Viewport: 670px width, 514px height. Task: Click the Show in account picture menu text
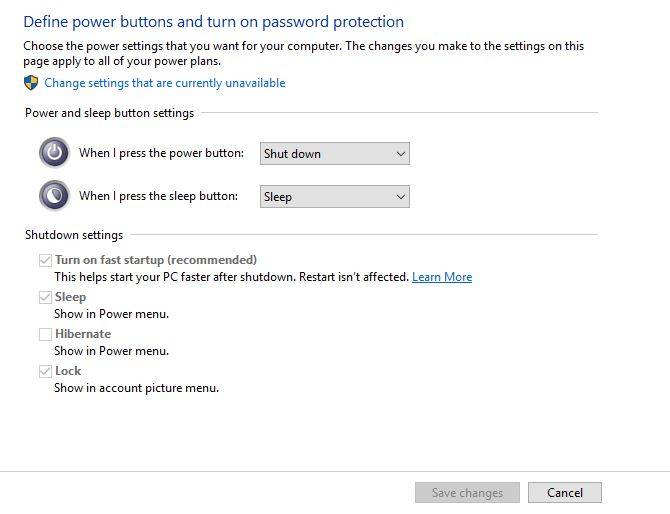click(x=136, y=388)
